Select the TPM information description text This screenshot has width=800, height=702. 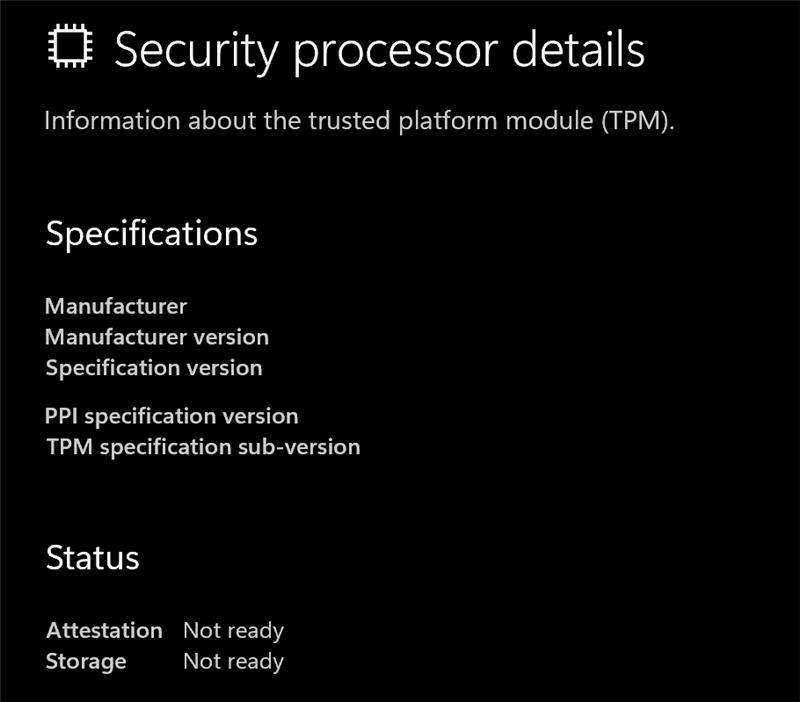click(x=360, y=122)
